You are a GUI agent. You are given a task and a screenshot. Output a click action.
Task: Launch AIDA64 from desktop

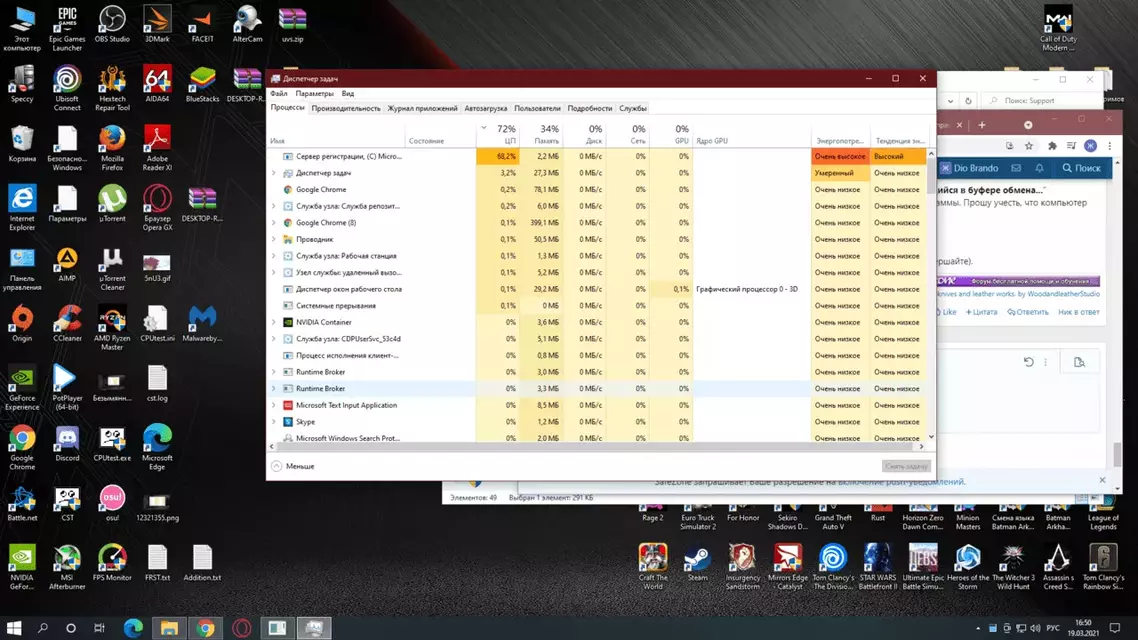pyautogui.click(x=157, y=84)
